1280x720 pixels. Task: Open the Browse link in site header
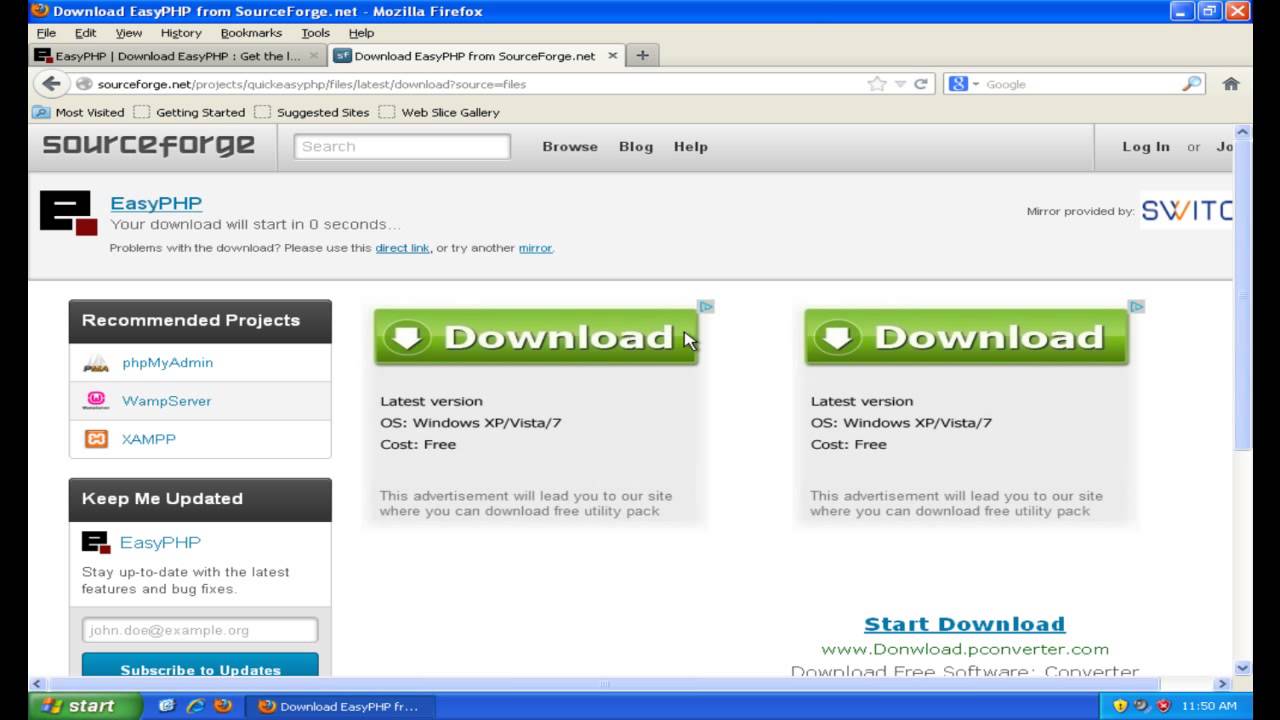click(x=570, y=146)
